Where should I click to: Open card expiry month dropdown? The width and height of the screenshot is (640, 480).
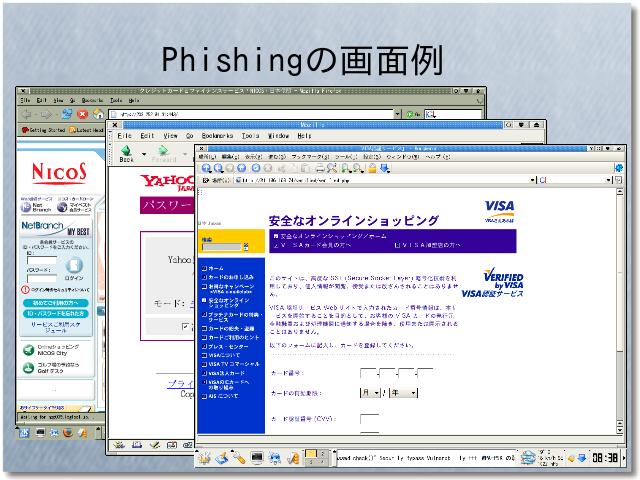coord(371,393)
